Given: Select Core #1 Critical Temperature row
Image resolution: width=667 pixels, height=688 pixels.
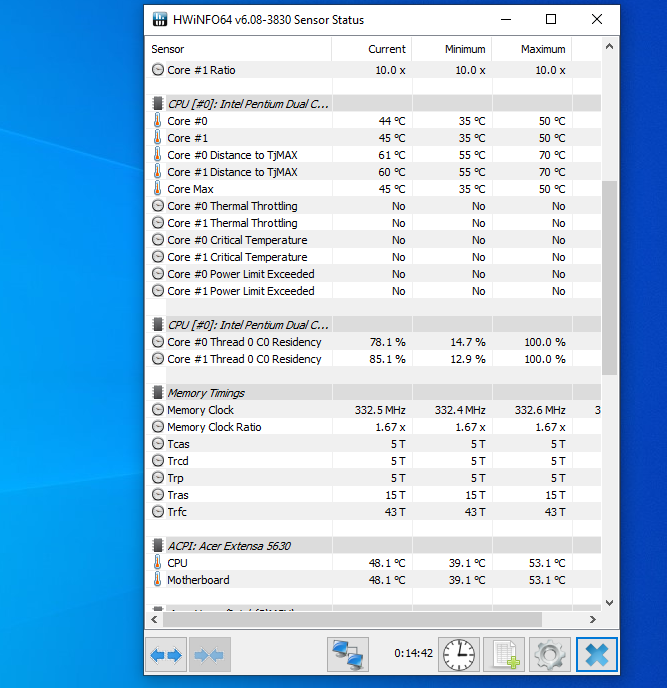Looking at the screenshot, I should pos(373,257).
